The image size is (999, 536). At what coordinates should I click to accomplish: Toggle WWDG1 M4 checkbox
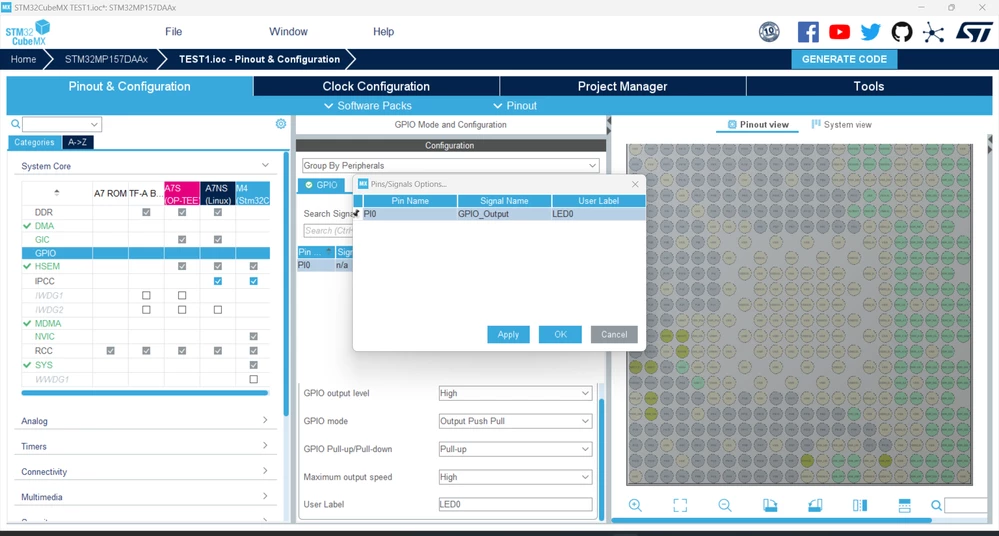tap(254, 379)
